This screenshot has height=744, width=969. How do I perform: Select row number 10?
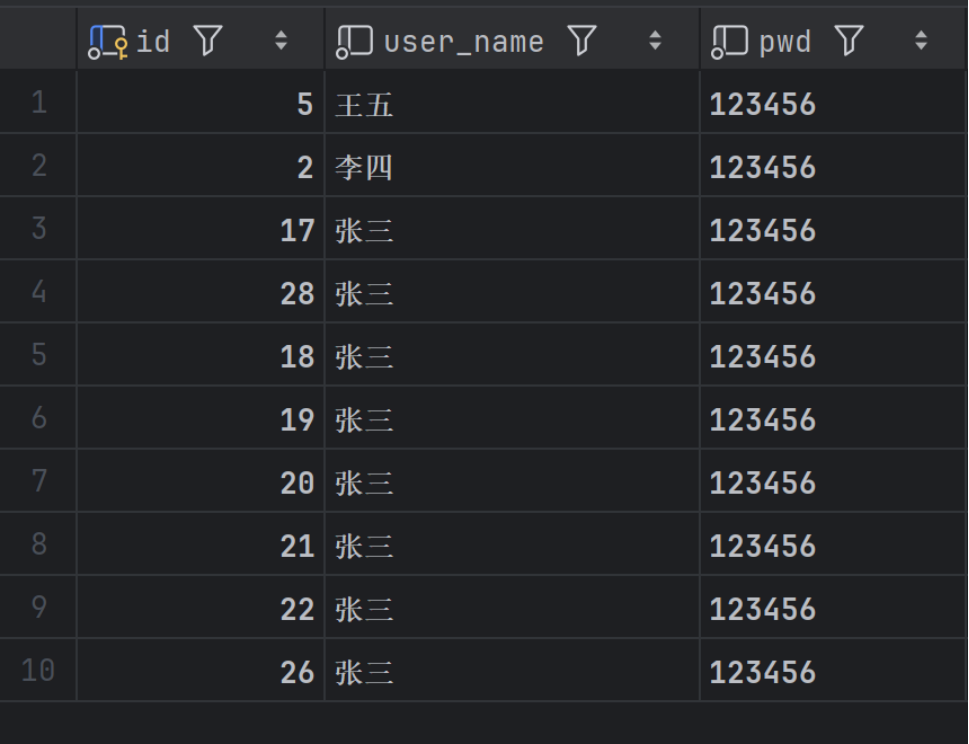pyautogui.click(x=38, y=670)
